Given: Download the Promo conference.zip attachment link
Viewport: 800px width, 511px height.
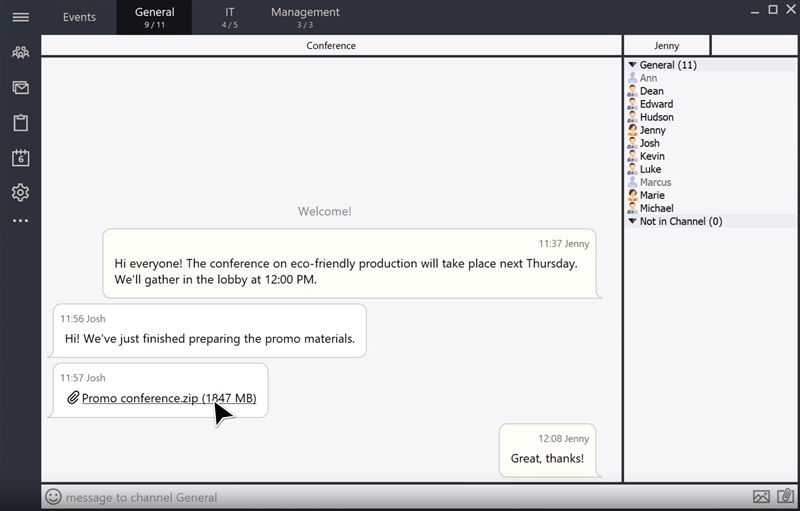Looking at the screenshot, I should (169, 398).
